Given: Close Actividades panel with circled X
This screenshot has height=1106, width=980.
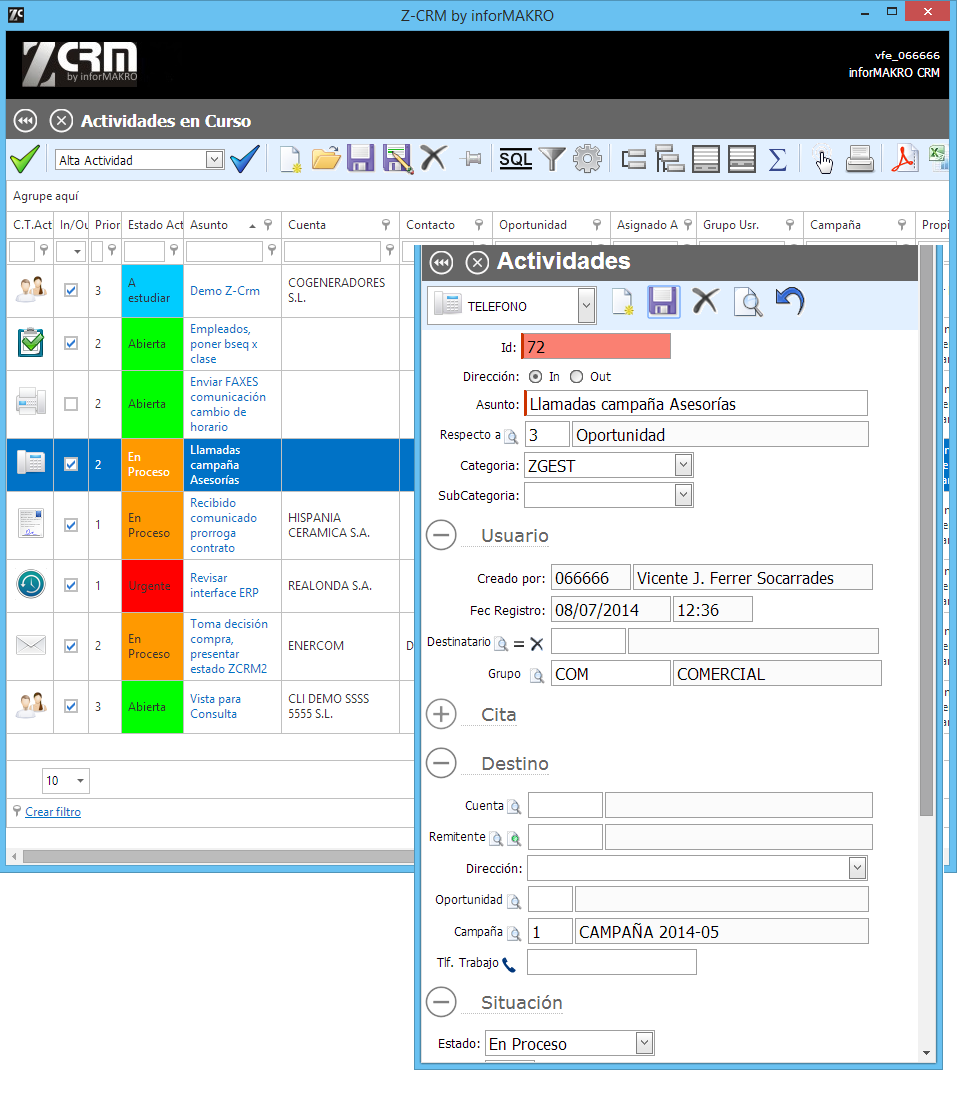Looking at the screenshot, I should click(x=477, y=262).
